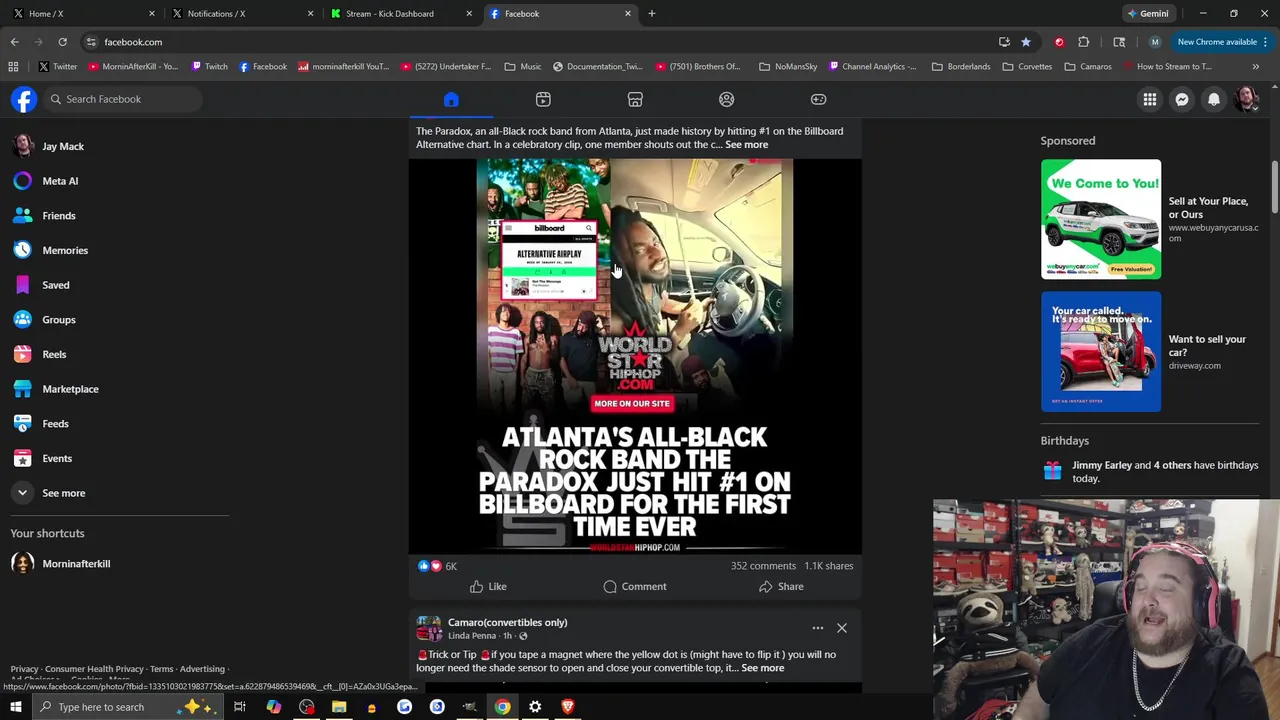Open Facebook Home feed icon
Image resolution: width=1280 pixels, height=720 pixels.
(x=451, y=99)
